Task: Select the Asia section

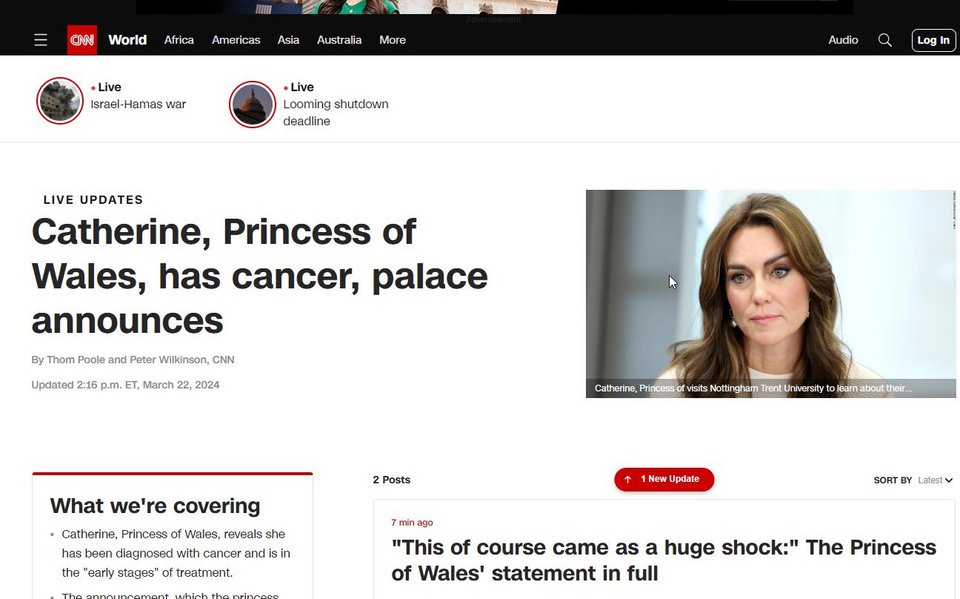Action: pyautogui.click(x=288, y=40)
